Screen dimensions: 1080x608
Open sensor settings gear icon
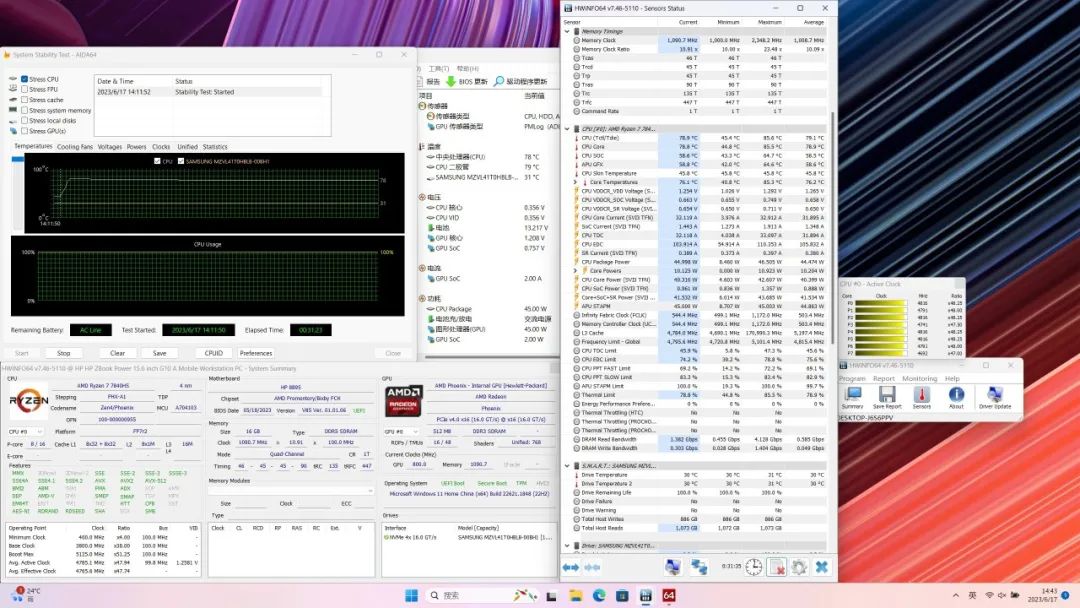(799, 567)
